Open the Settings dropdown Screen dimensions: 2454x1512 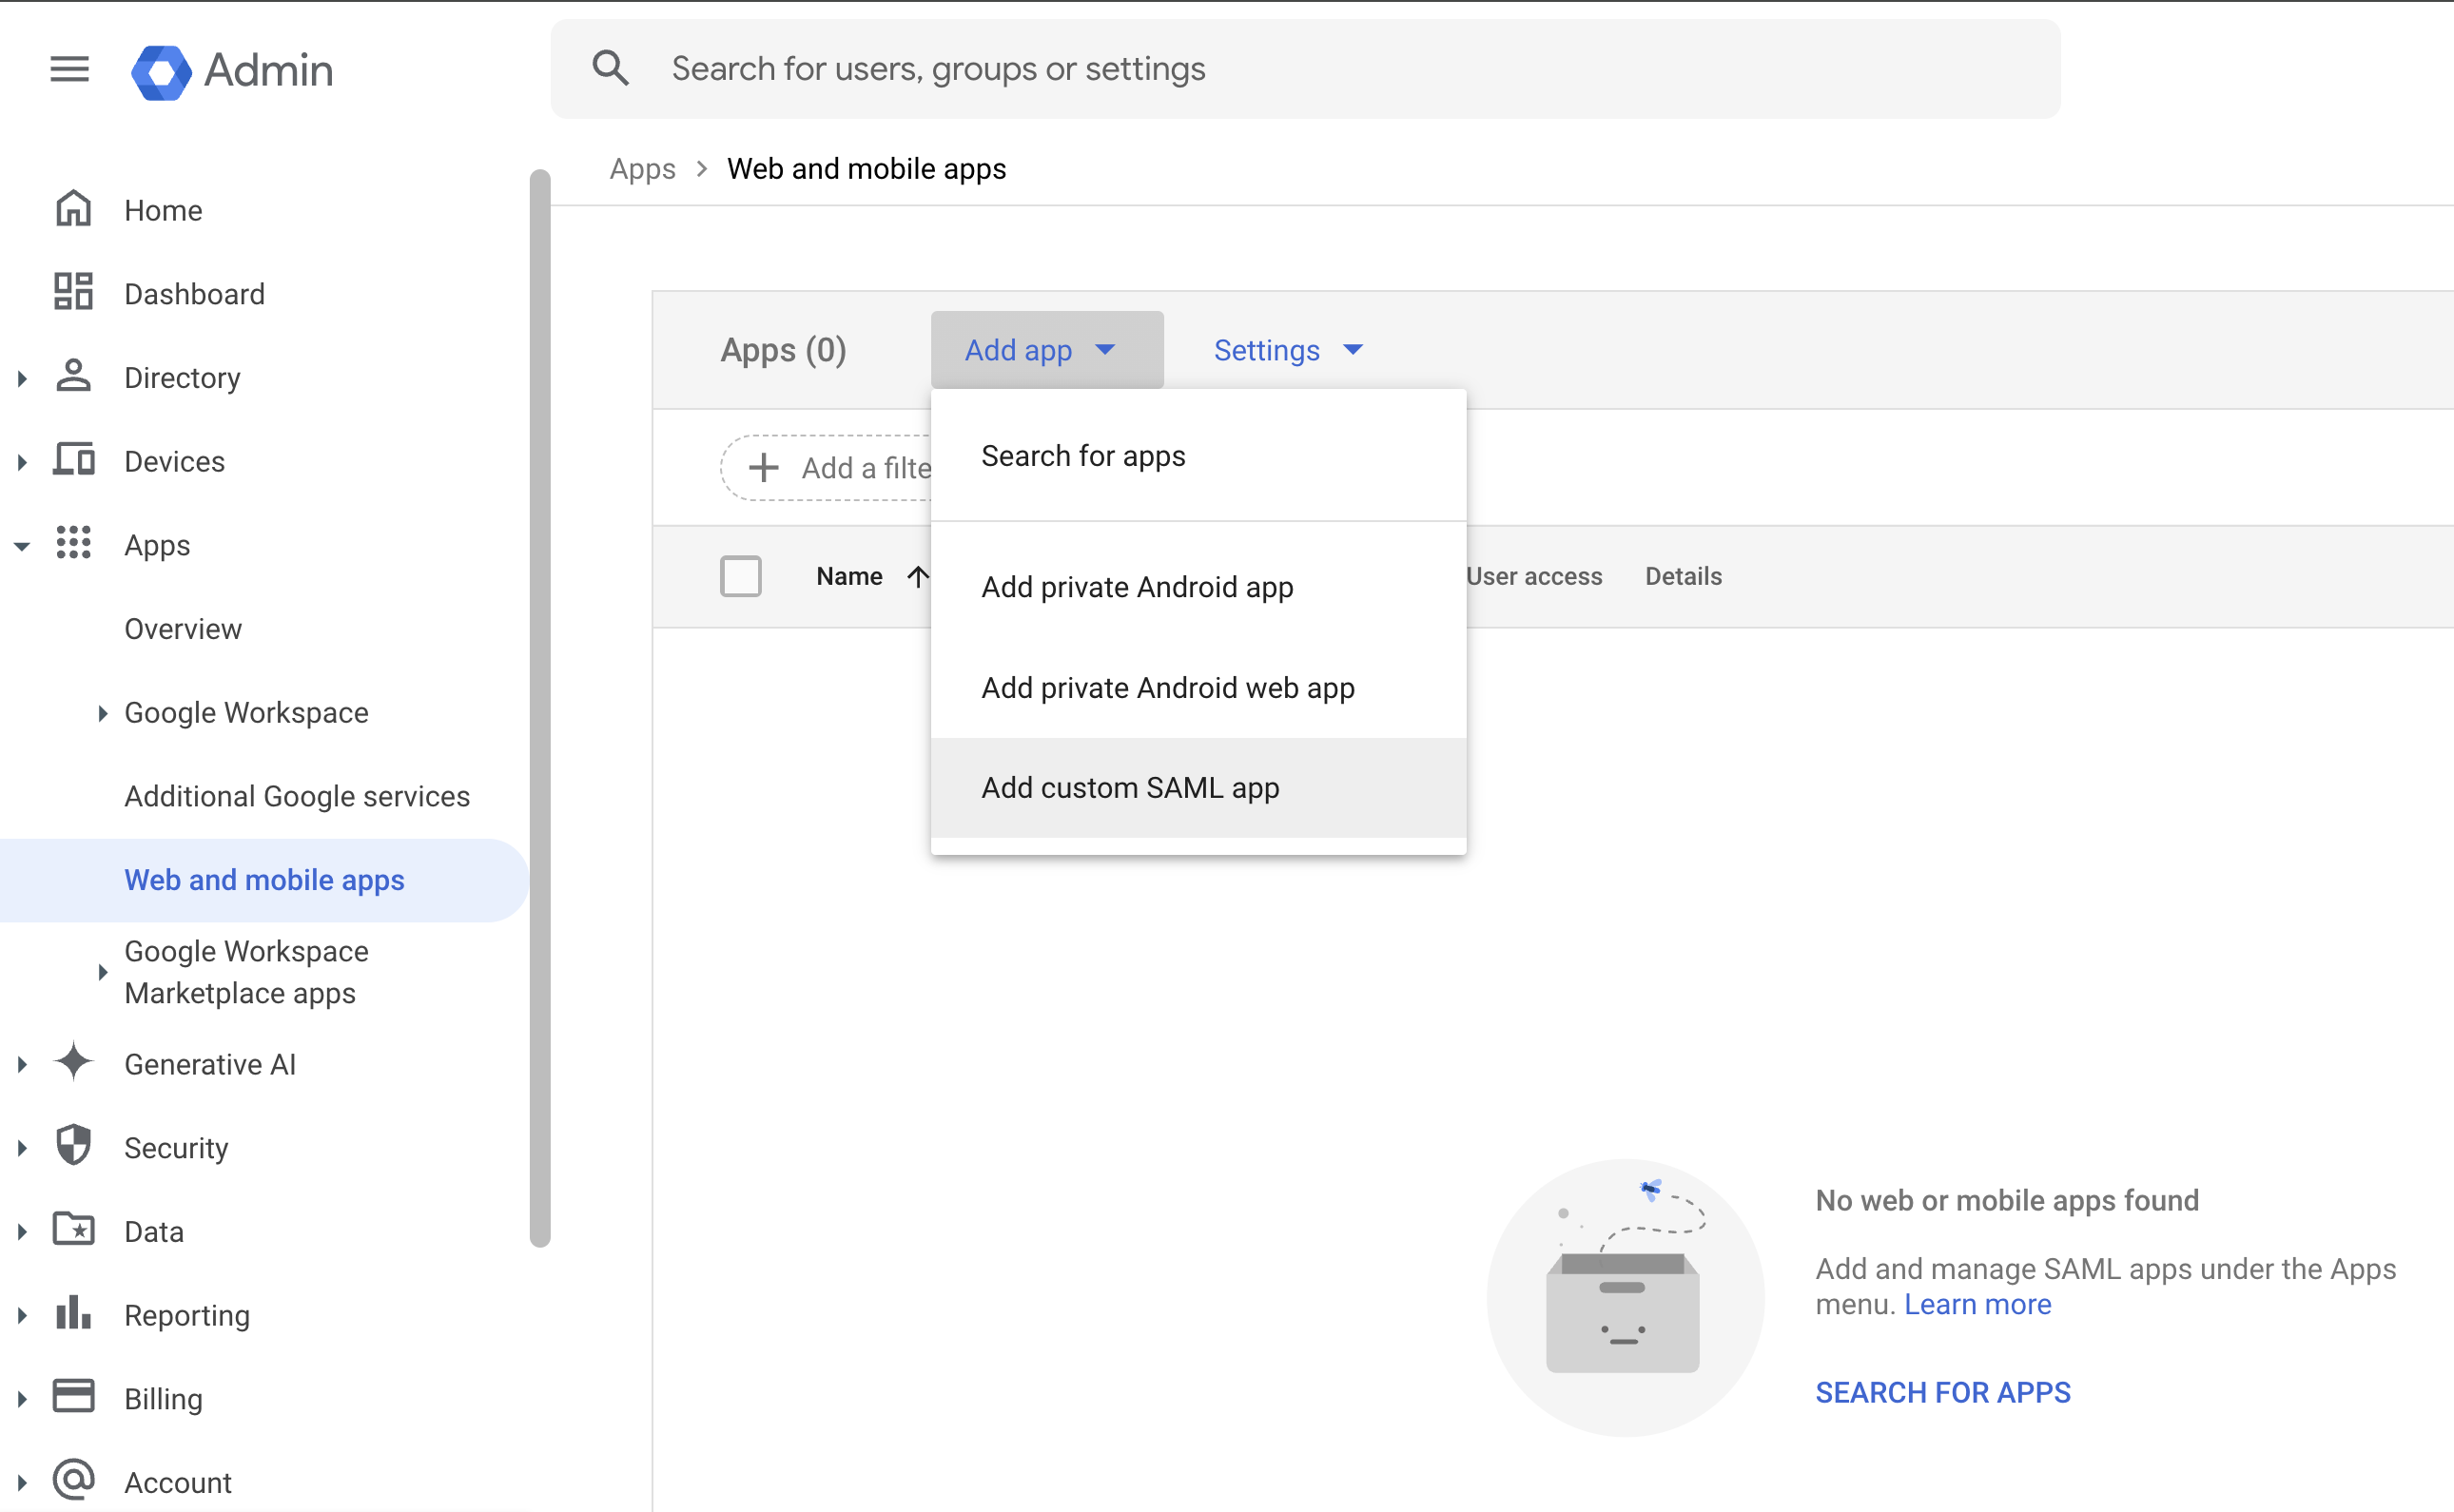tap(1288, 350)
